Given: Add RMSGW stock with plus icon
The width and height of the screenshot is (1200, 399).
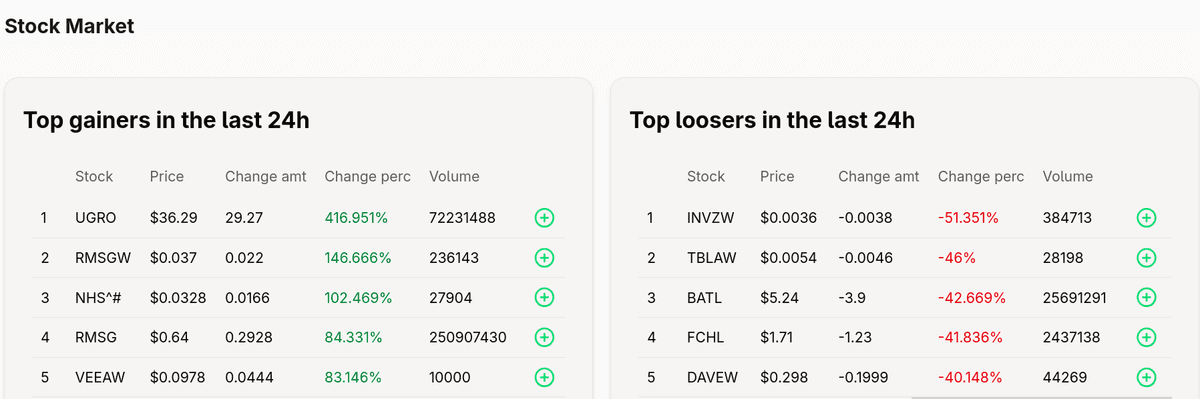Looking at the screenshot, I should (544, 257).
